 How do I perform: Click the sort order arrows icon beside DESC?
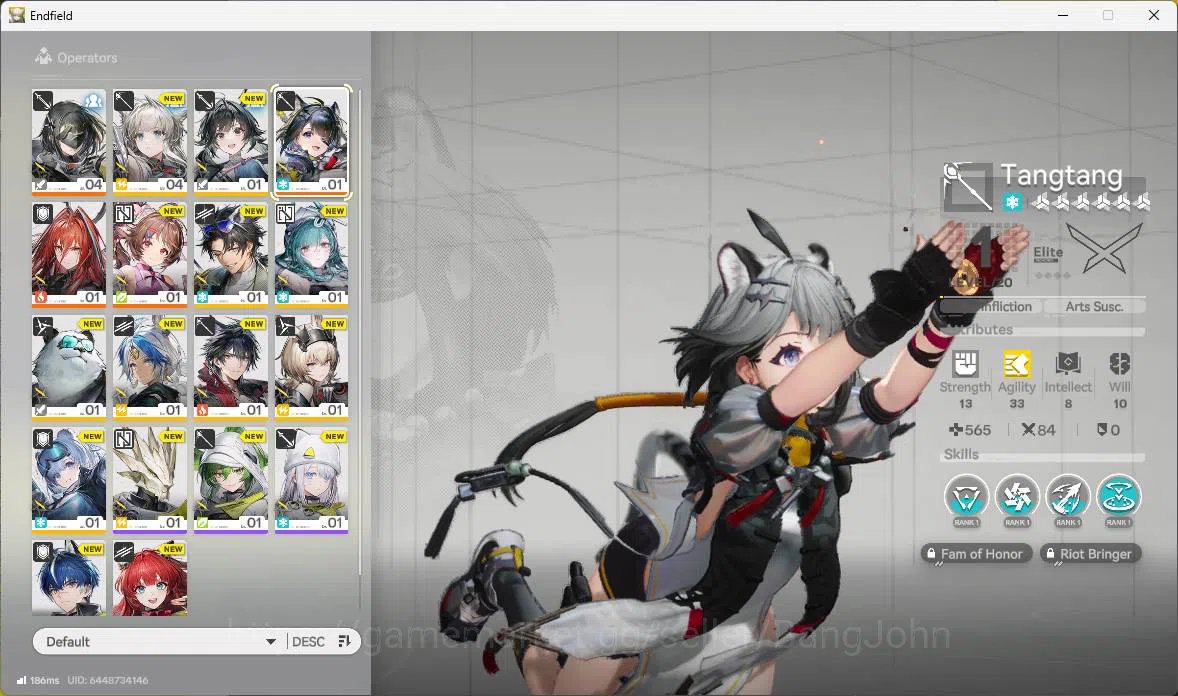(x=345, y=641)
